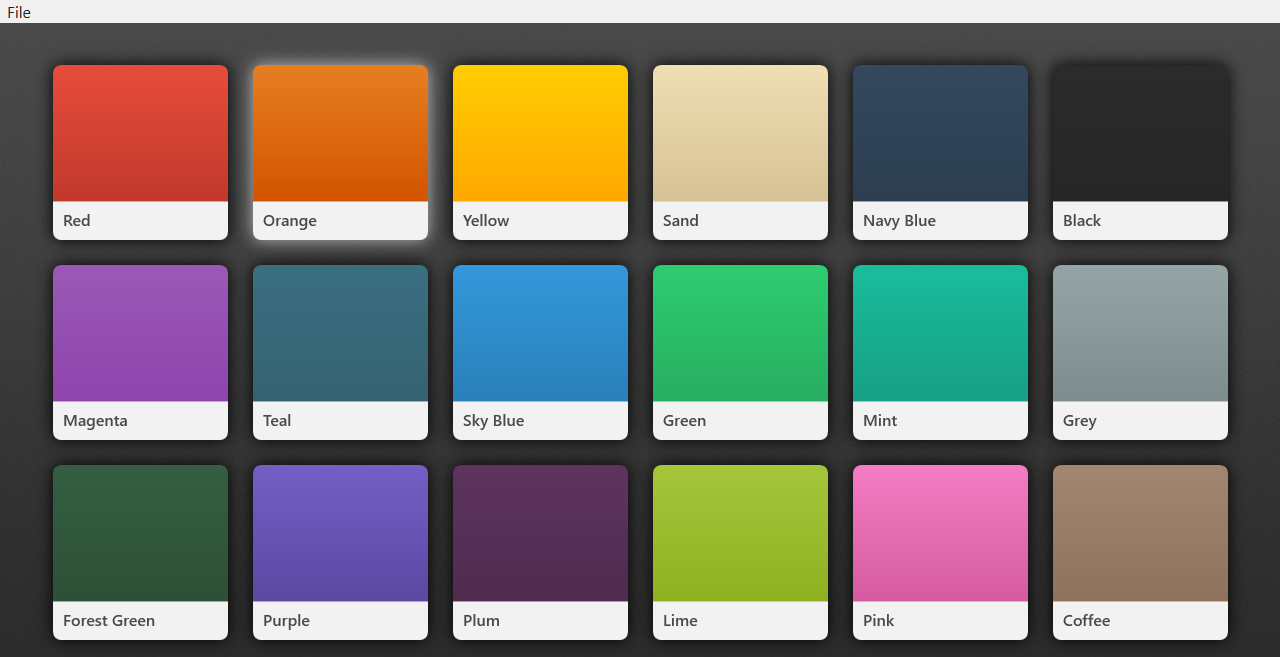Screen dimensions: 1280x657
Task: Open the File menu
Action: coord(19,12)
